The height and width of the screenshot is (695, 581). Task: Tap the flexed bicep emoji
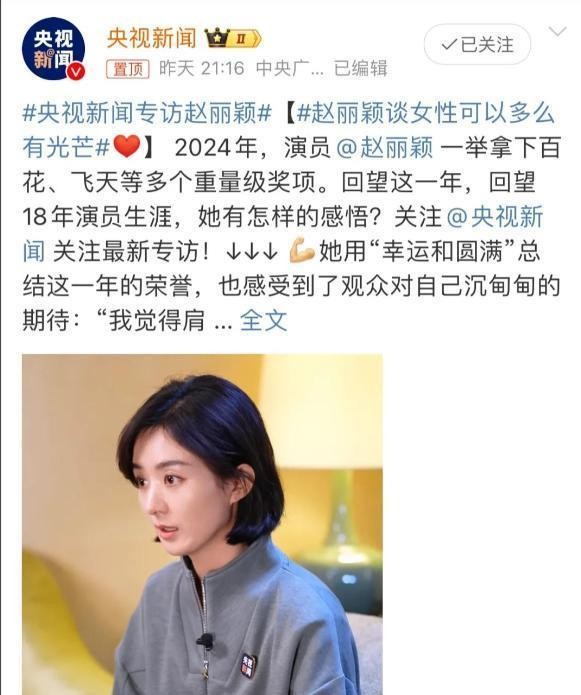[x=301, y=251]
